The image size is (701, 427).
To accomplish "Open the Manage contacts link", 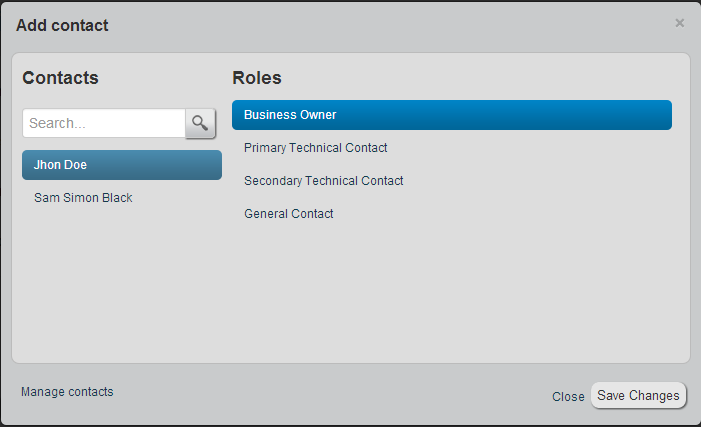I will coord(67,392).
